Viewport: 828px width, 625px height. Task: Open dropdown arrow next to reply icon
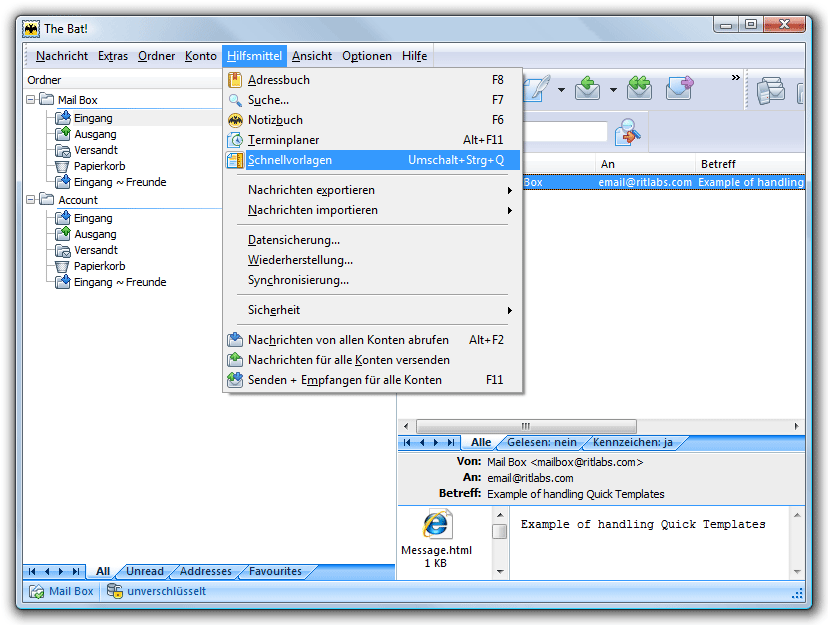coord(613,90)
